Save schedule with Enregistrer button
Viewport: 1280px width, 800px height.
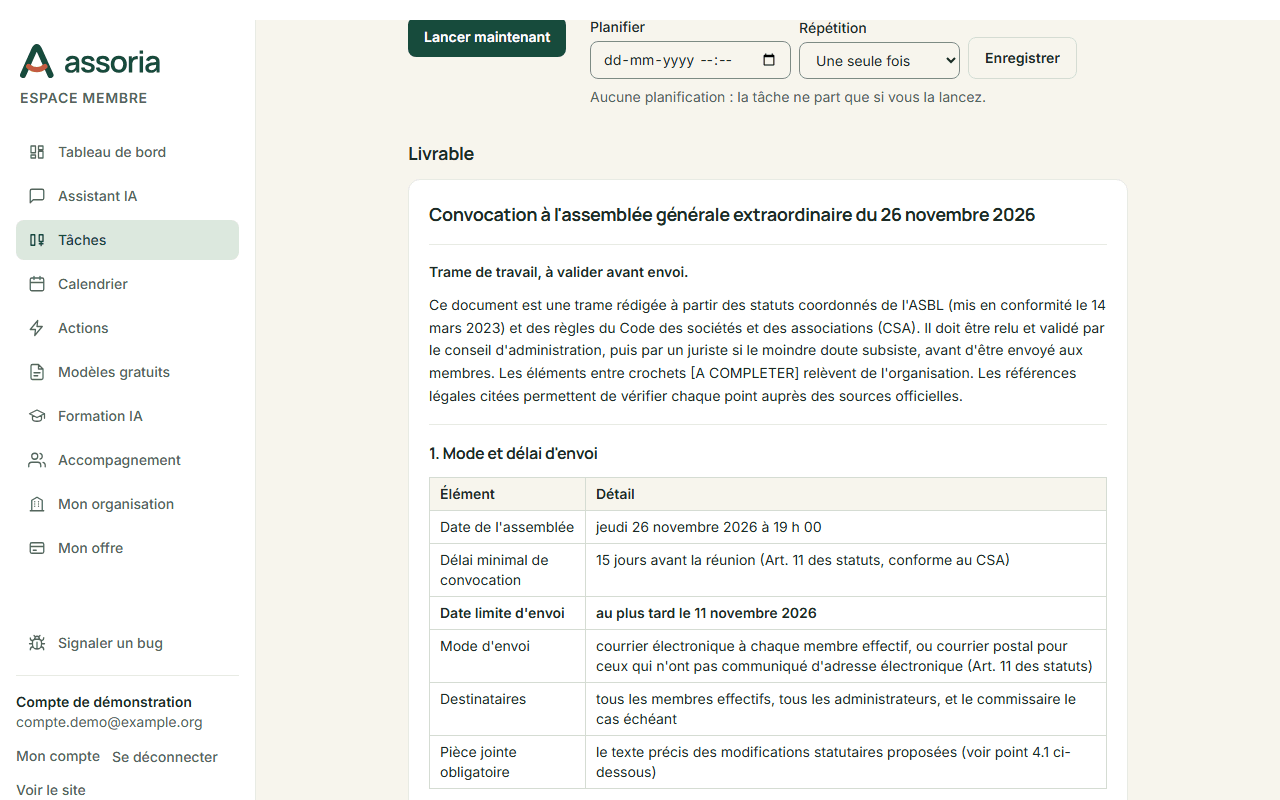[x=1022, y=58]
